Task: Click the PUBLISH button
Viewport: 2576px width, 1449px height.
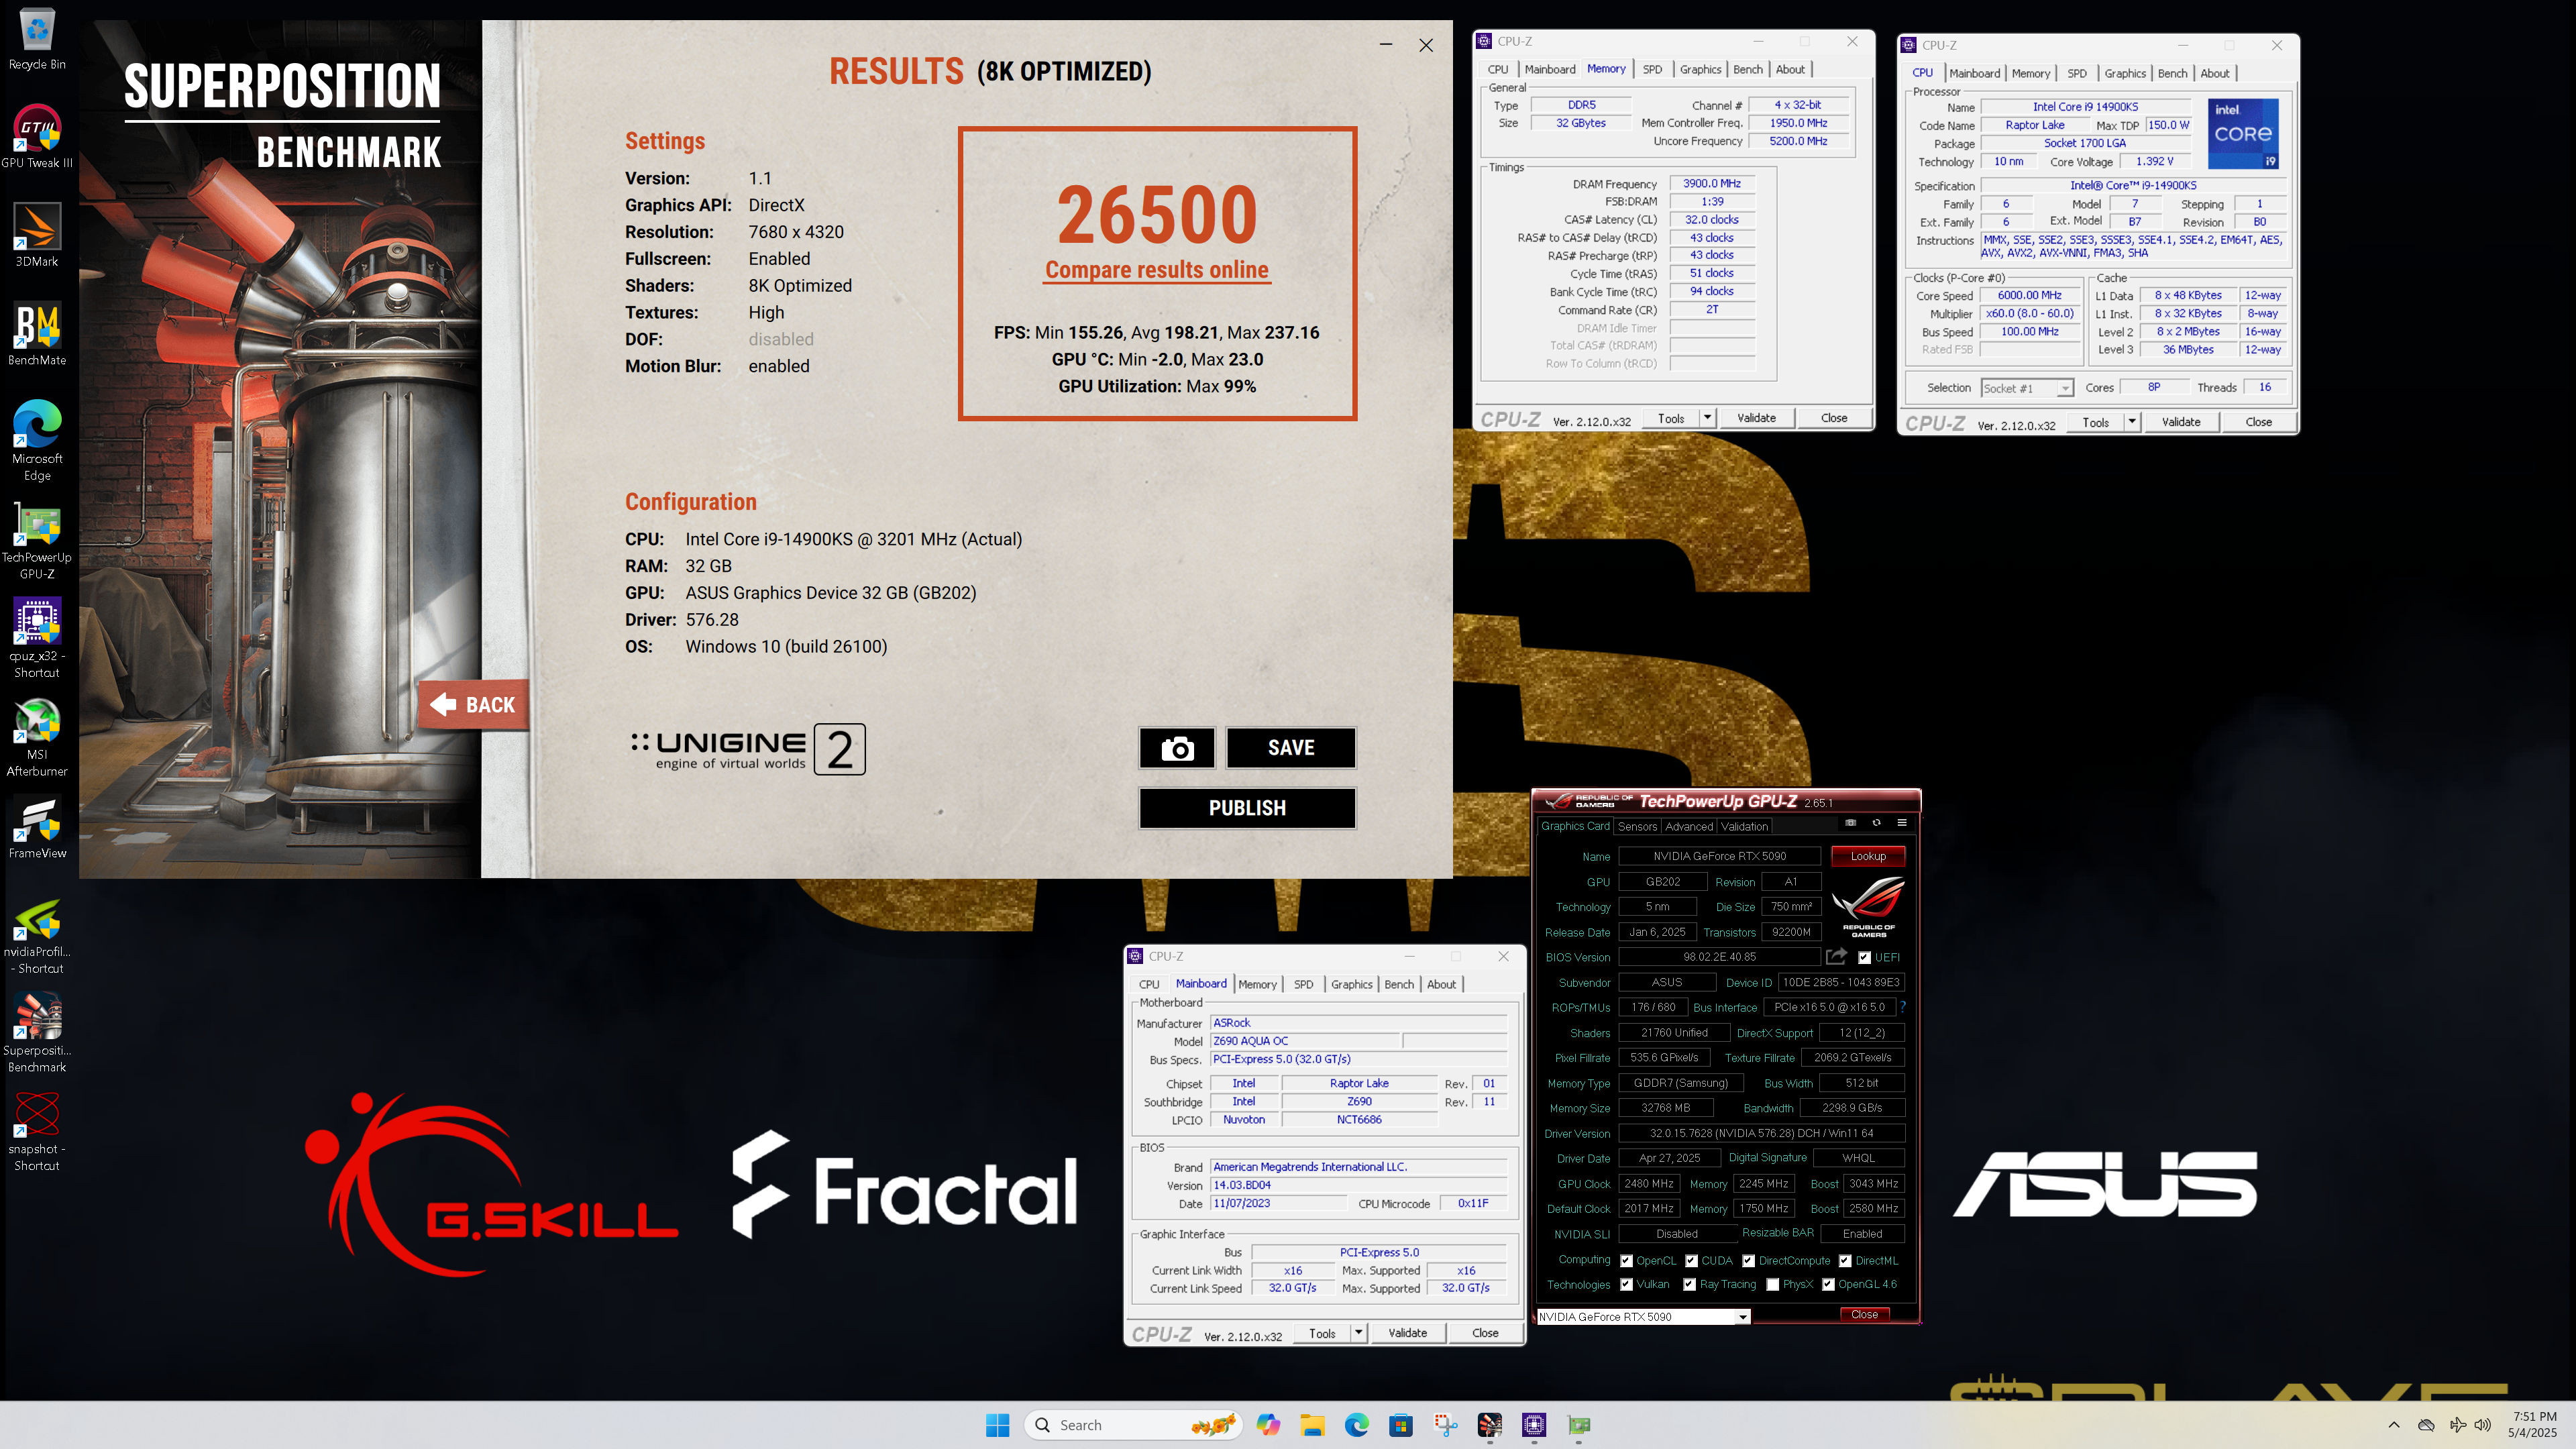Action: click(1247, 808)
